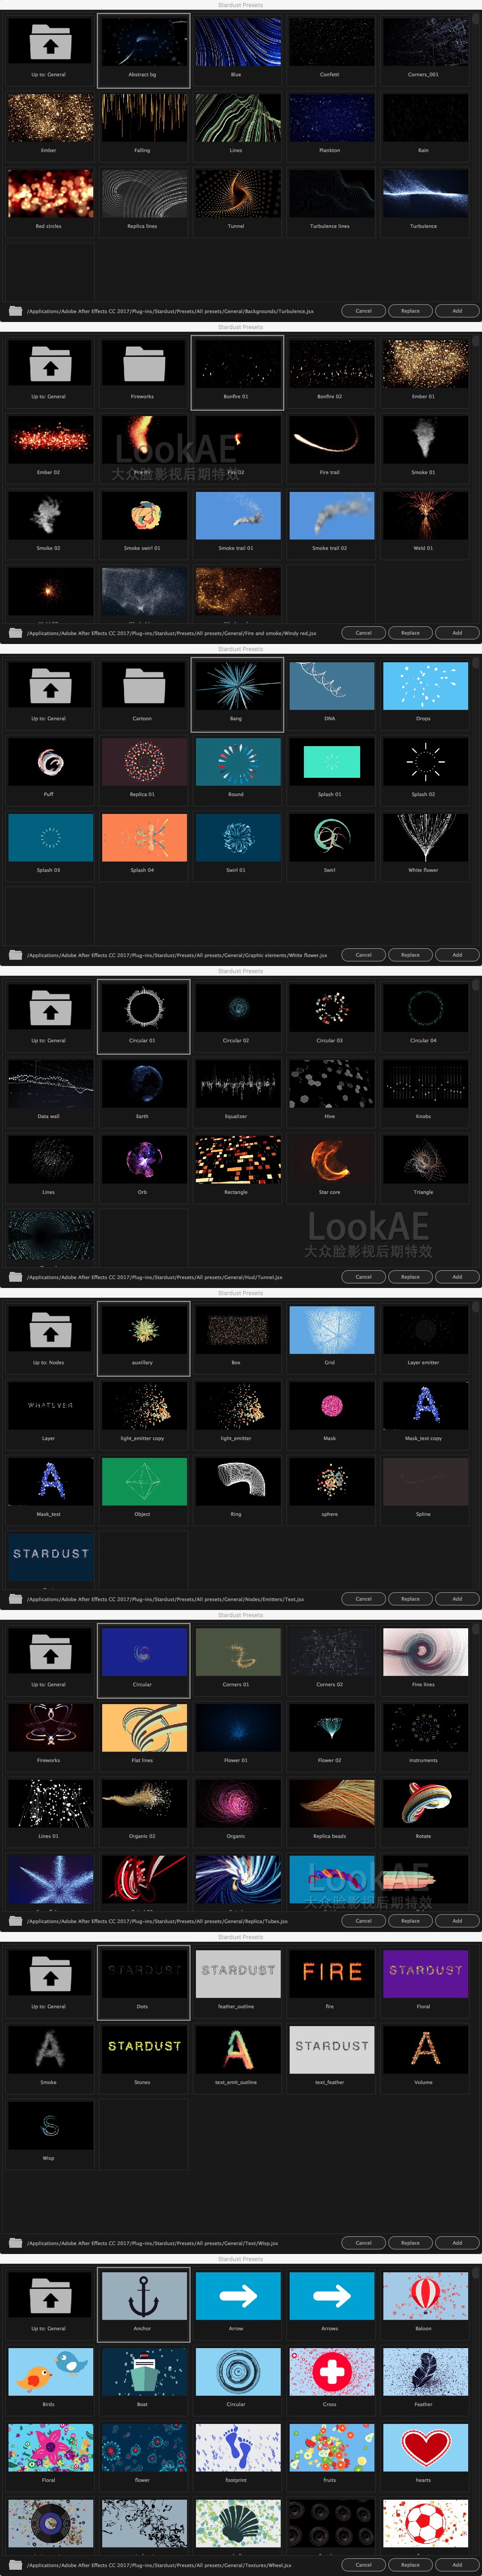Image resolution: width=482 pixels, height=2576 pixels.
Task: Choose the Star core preset
Action: tap(331, 1160)
